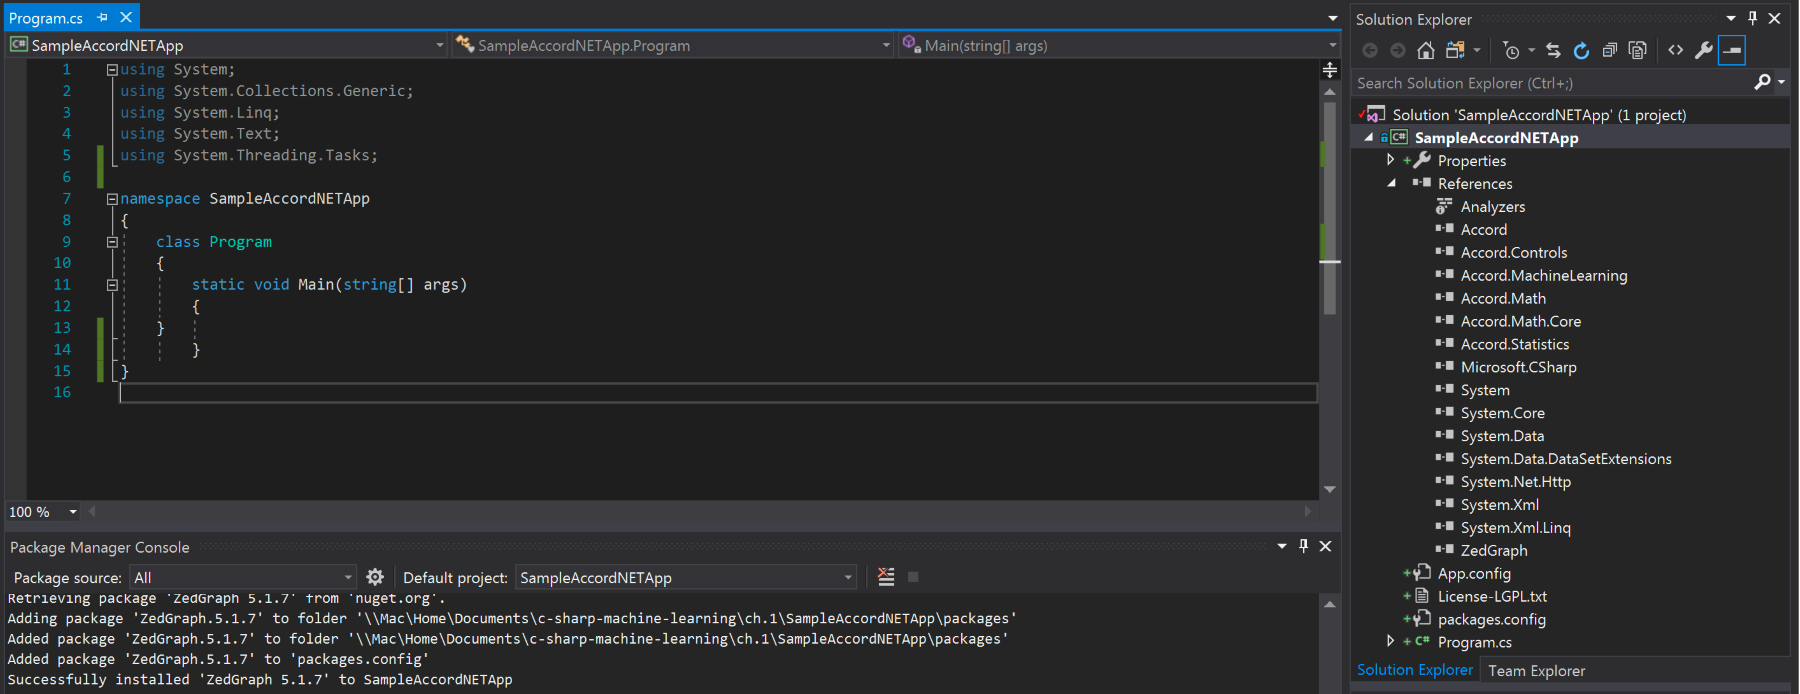Switch to the Team Explorer tab

pos(1536,671)
